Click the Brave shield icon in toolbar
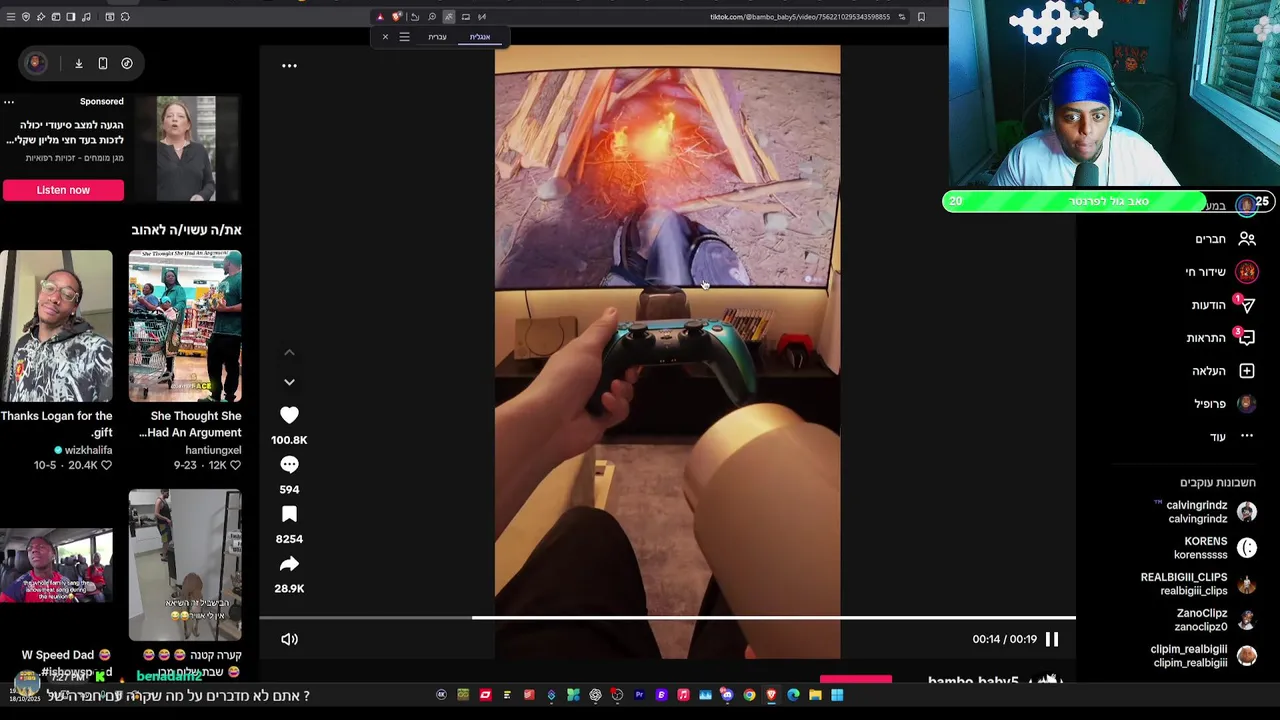 [397, 17]
